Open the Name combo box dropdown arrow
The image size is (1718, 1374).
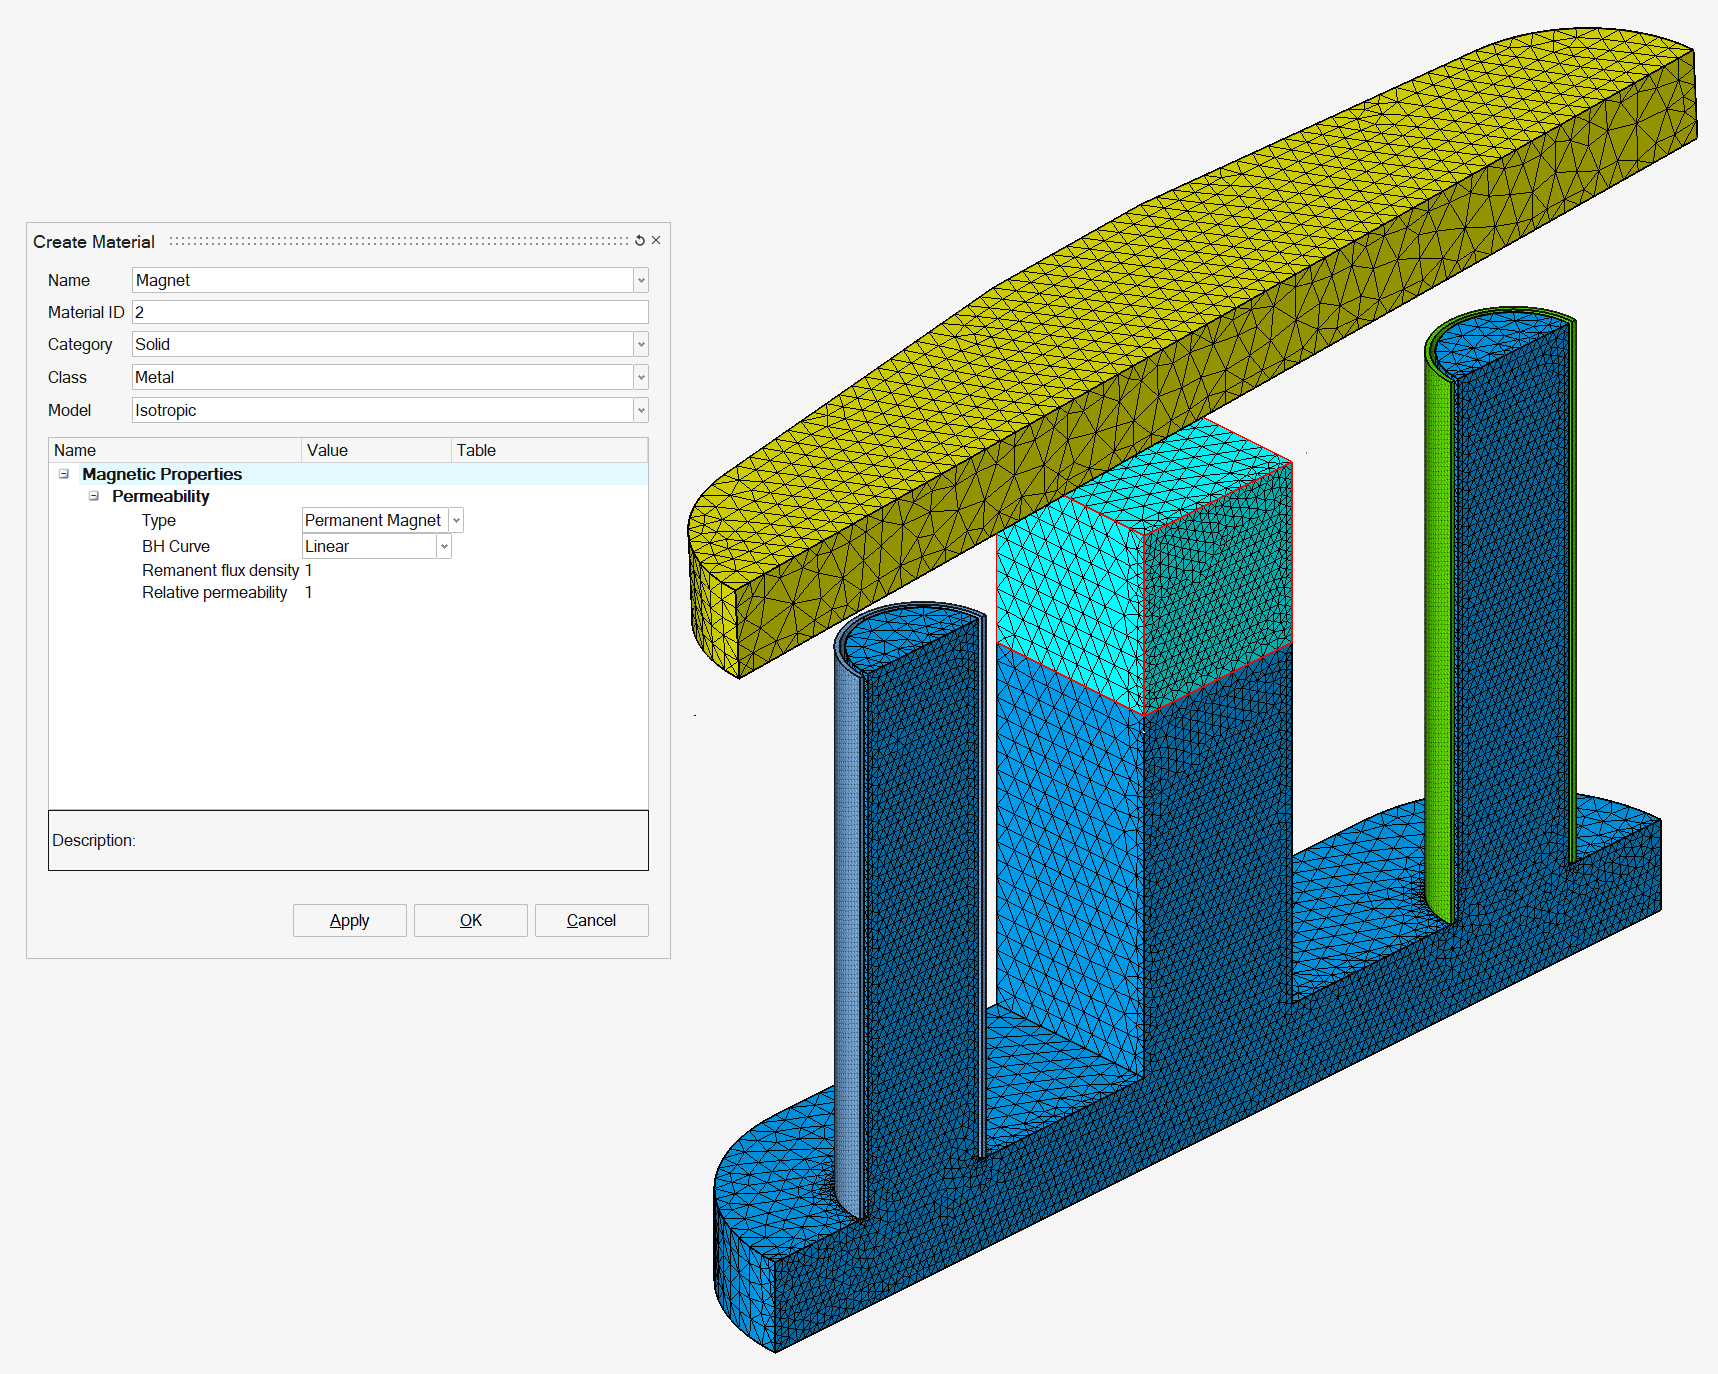pyautogui.click(x=641, y=281)
